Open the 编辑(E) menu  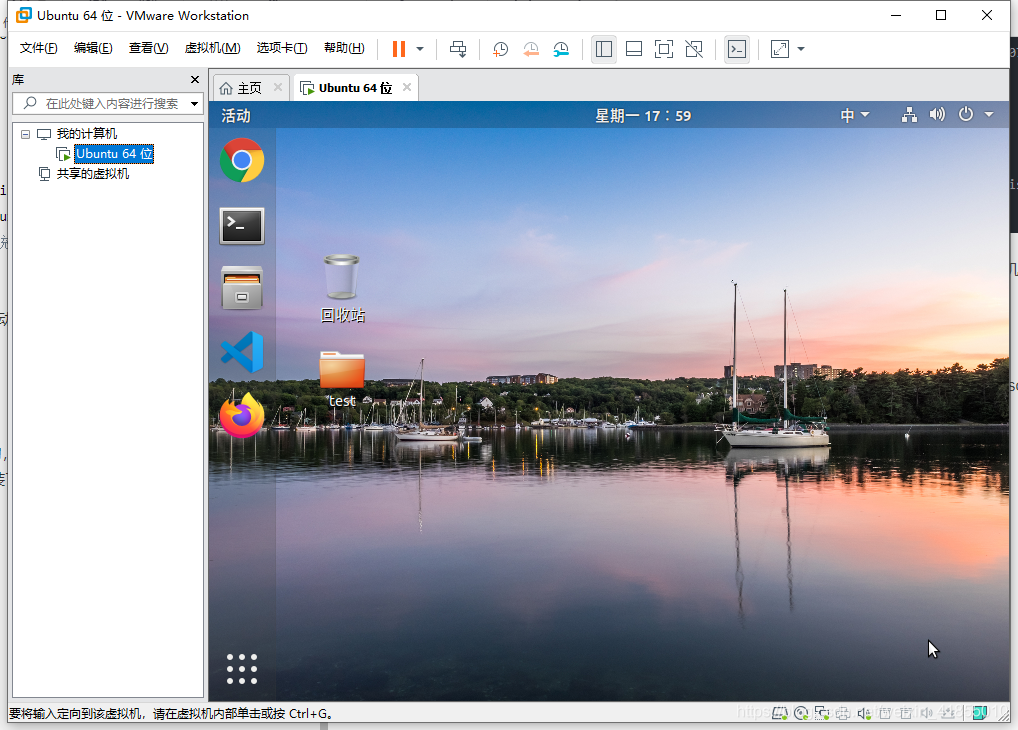click(x=93, y=48)
